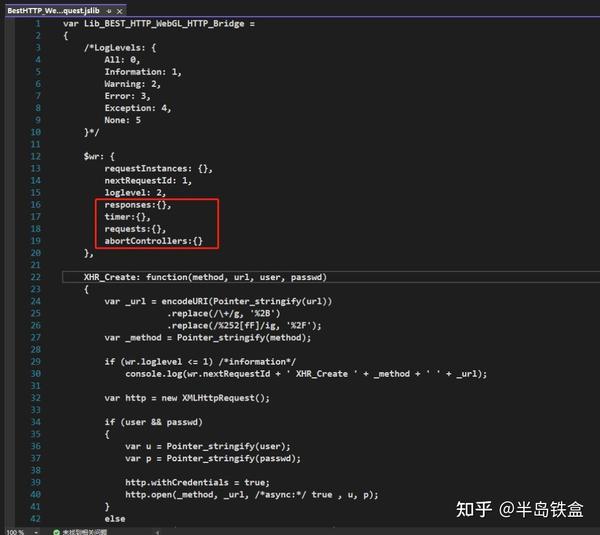Click the 'Exception: 4,' line
The width and height of the screenshot is (600, 535).
[138, 108]
